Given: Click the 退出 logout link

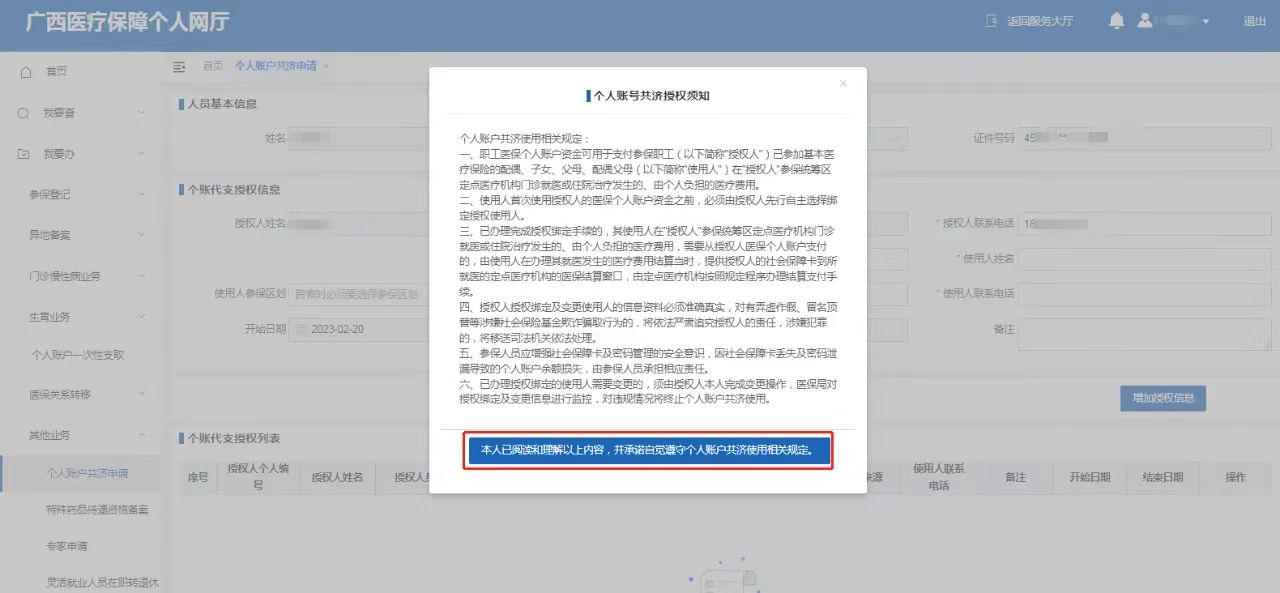Looking at the screenshot, I should pyautogui.click(x=1254, y=21).
